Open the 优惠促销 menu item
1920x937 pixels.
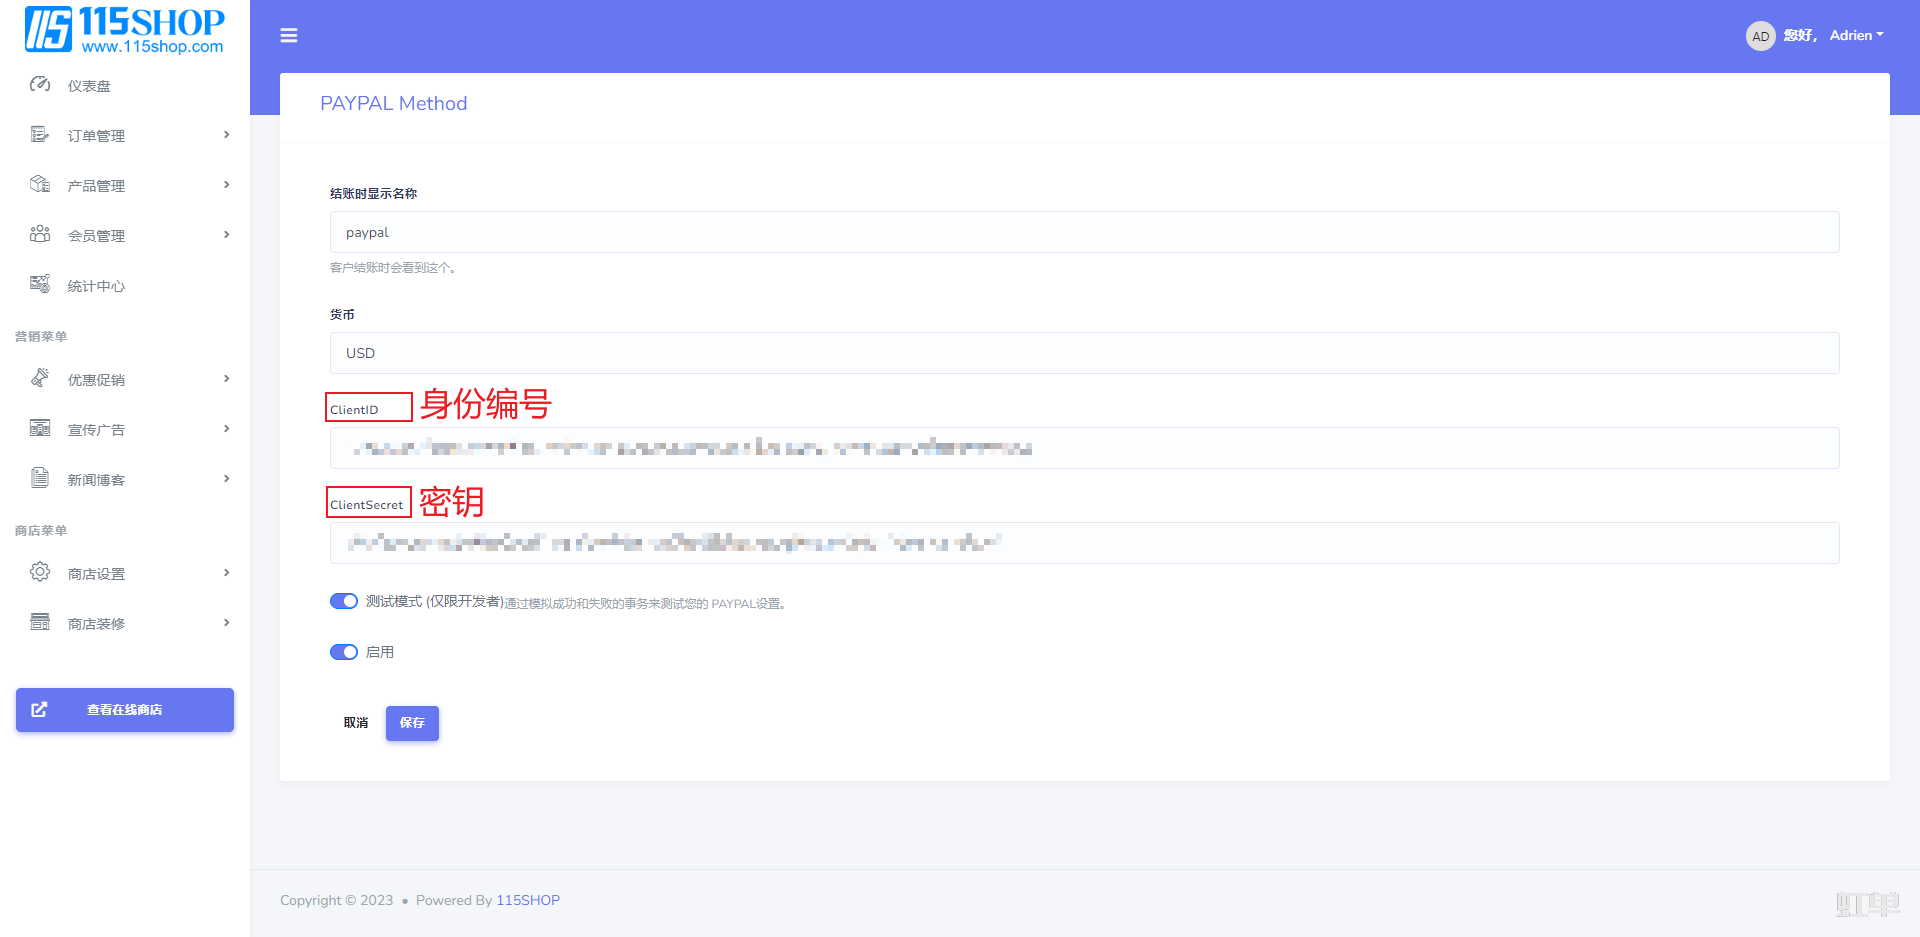tap(125, 380)
